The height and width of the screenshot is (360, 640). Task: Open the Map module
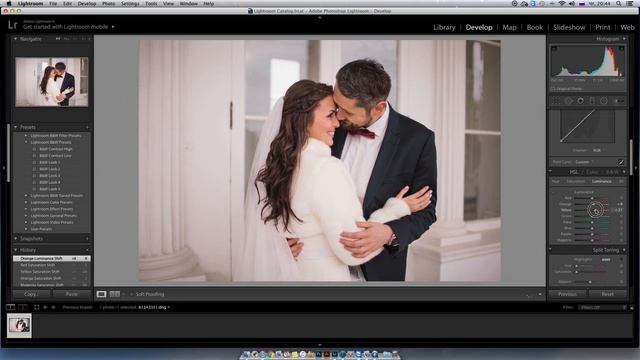click(509, 27)
